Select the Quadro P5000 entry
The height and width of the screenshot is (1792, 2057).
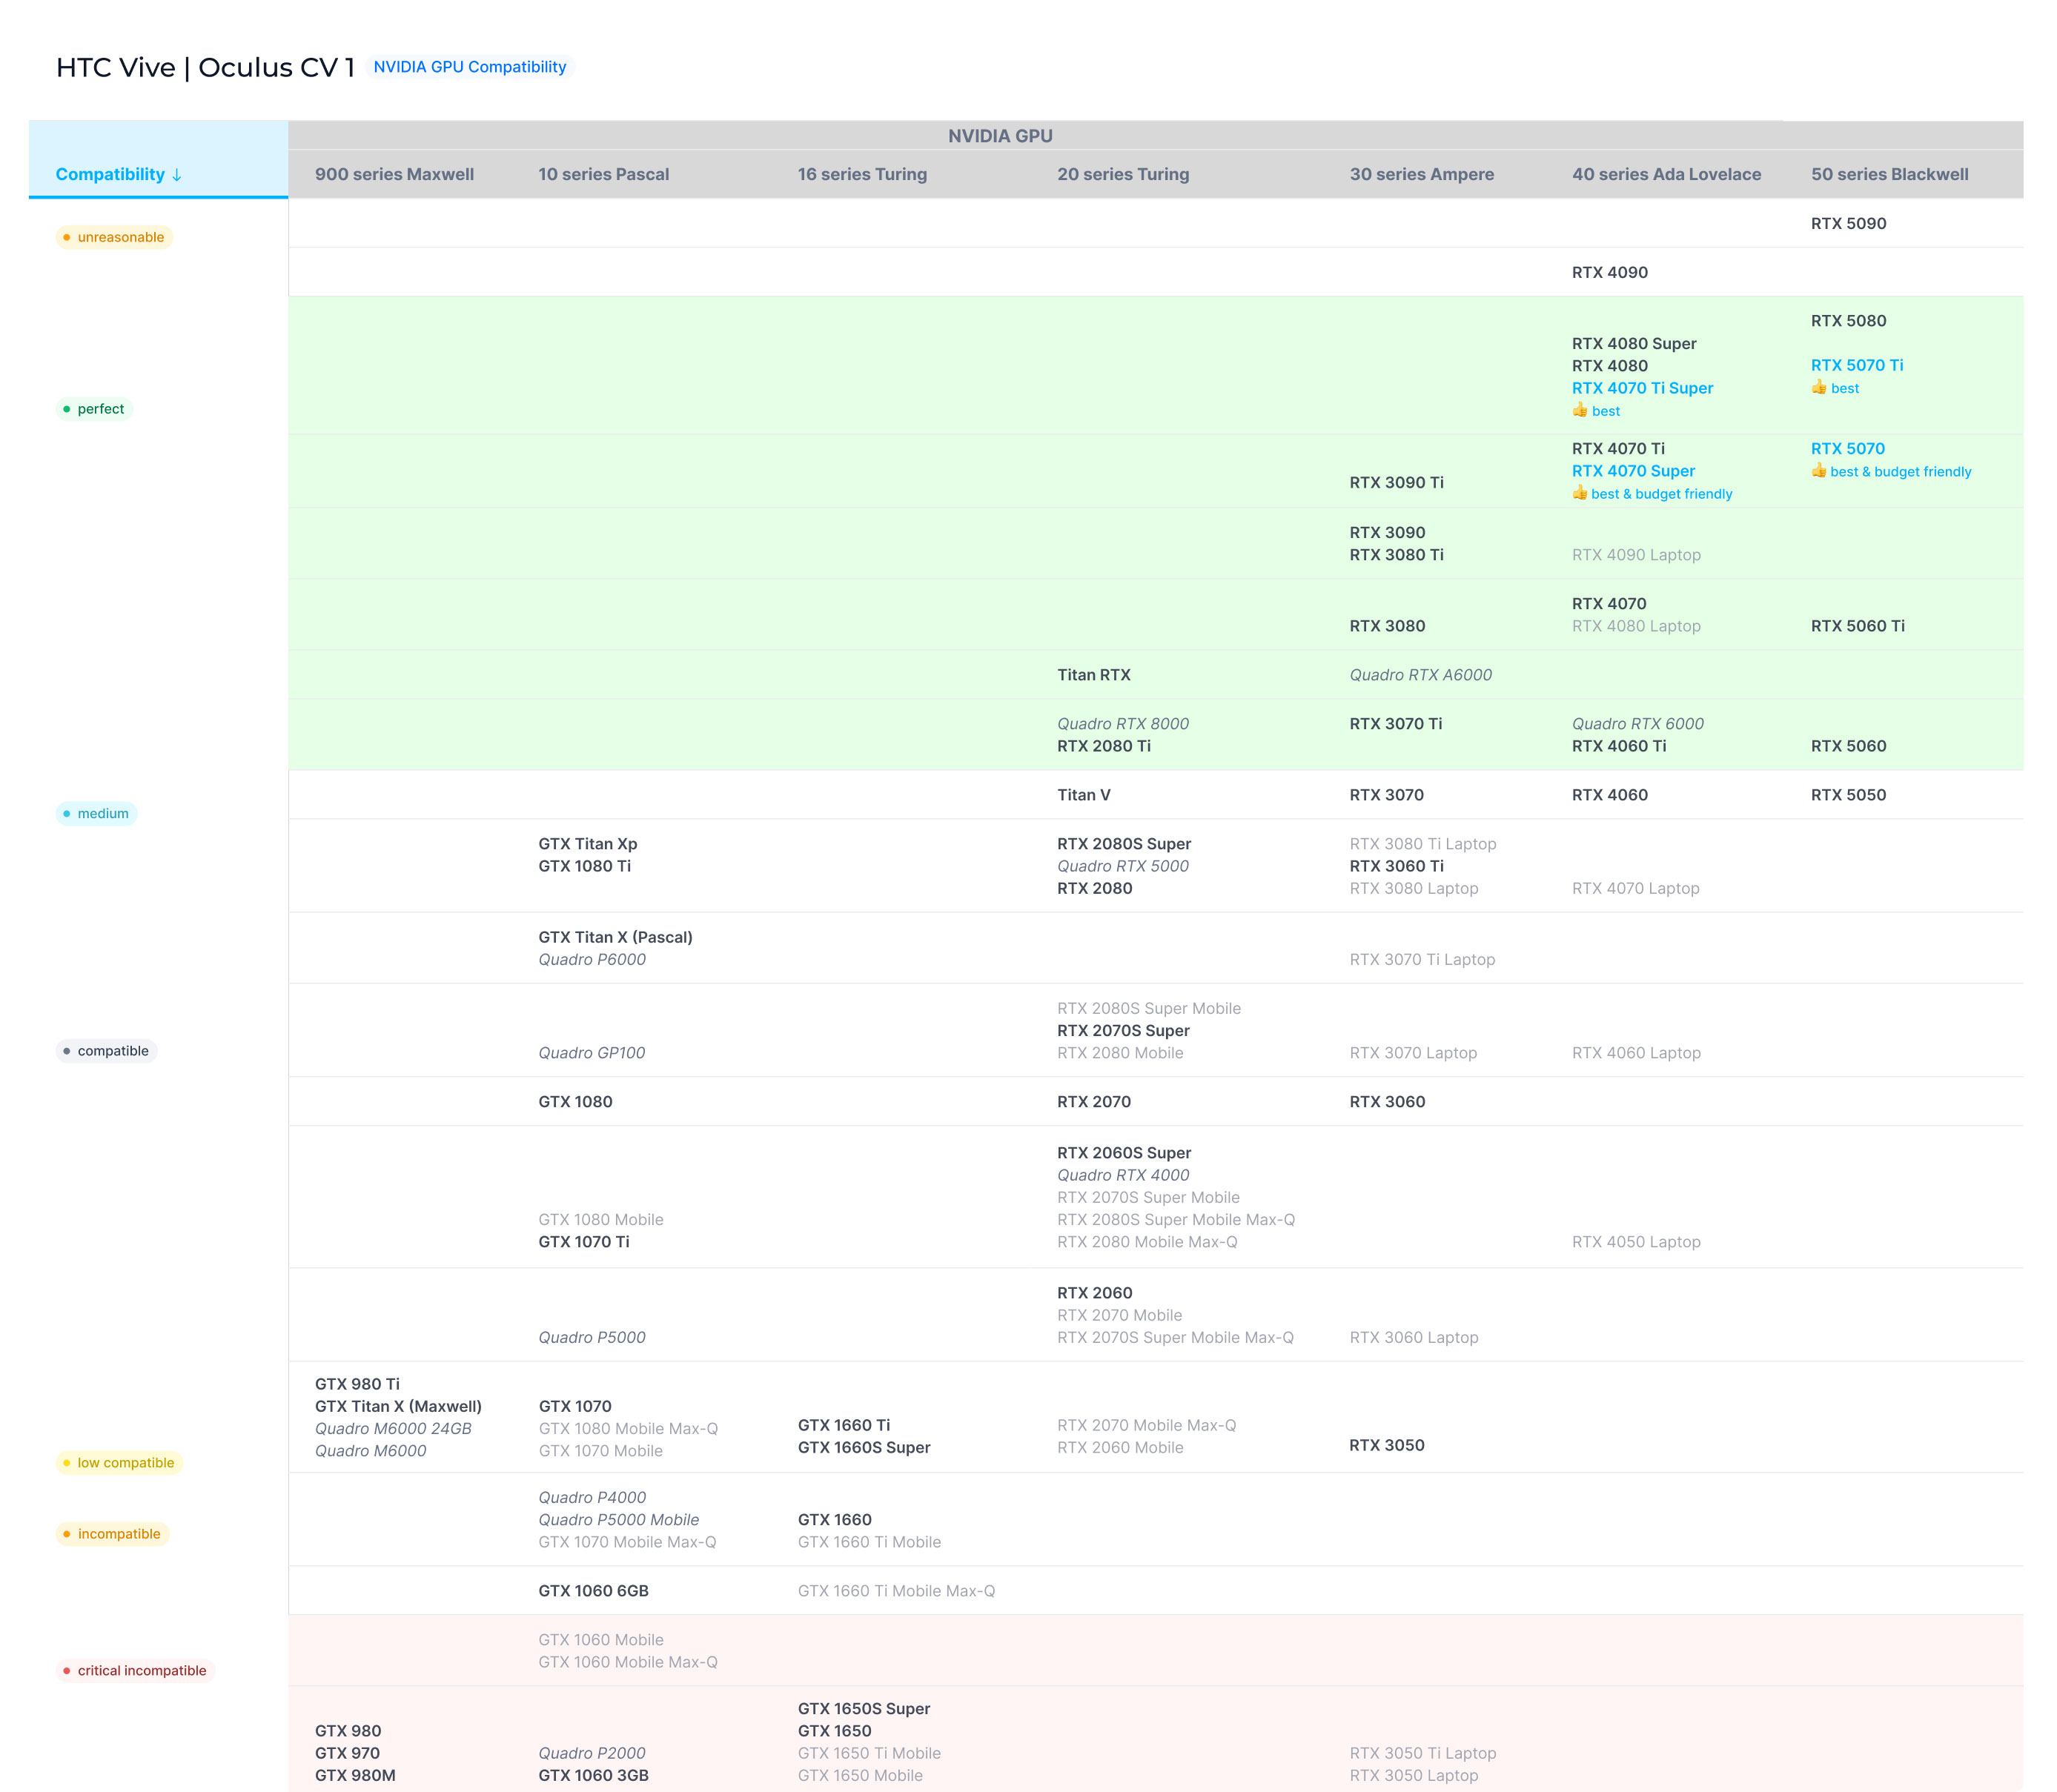591,1338
